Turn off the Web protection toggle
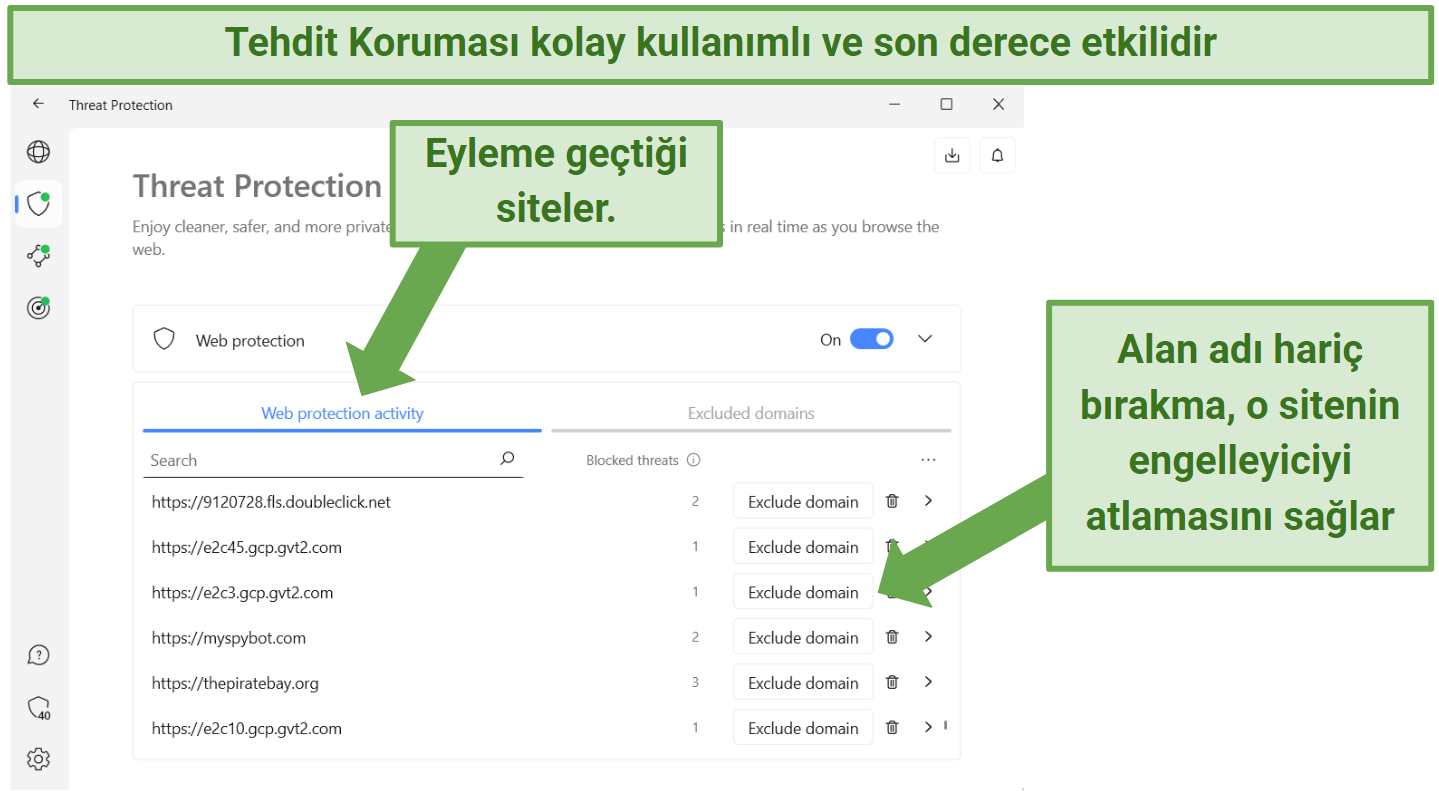Viewport: 1439px width, 791px height. 871,339
